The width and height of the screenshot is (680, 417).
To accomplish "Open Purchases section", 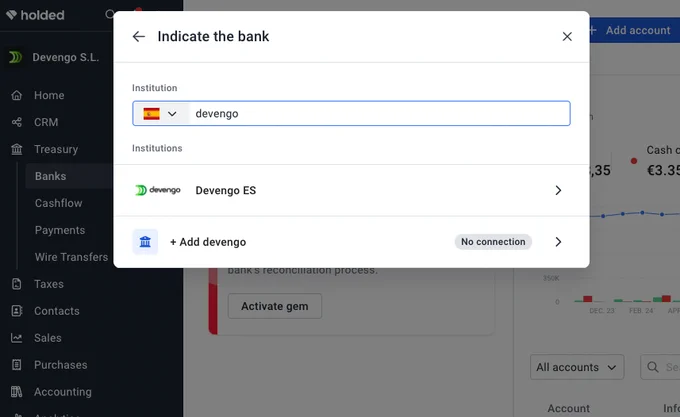I will 61,365.
